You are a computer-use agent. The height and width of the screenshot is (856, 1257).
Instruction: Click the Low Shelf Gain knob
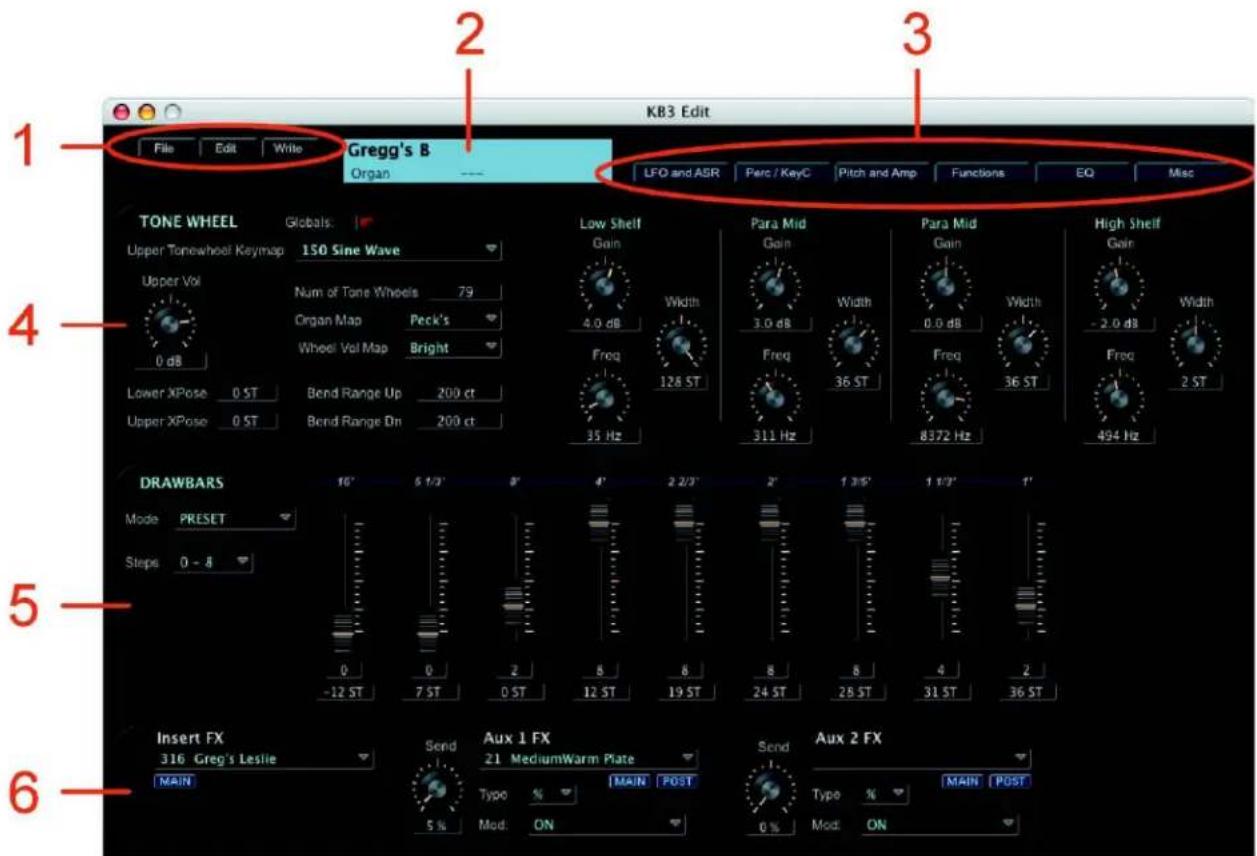pos(604,285)
